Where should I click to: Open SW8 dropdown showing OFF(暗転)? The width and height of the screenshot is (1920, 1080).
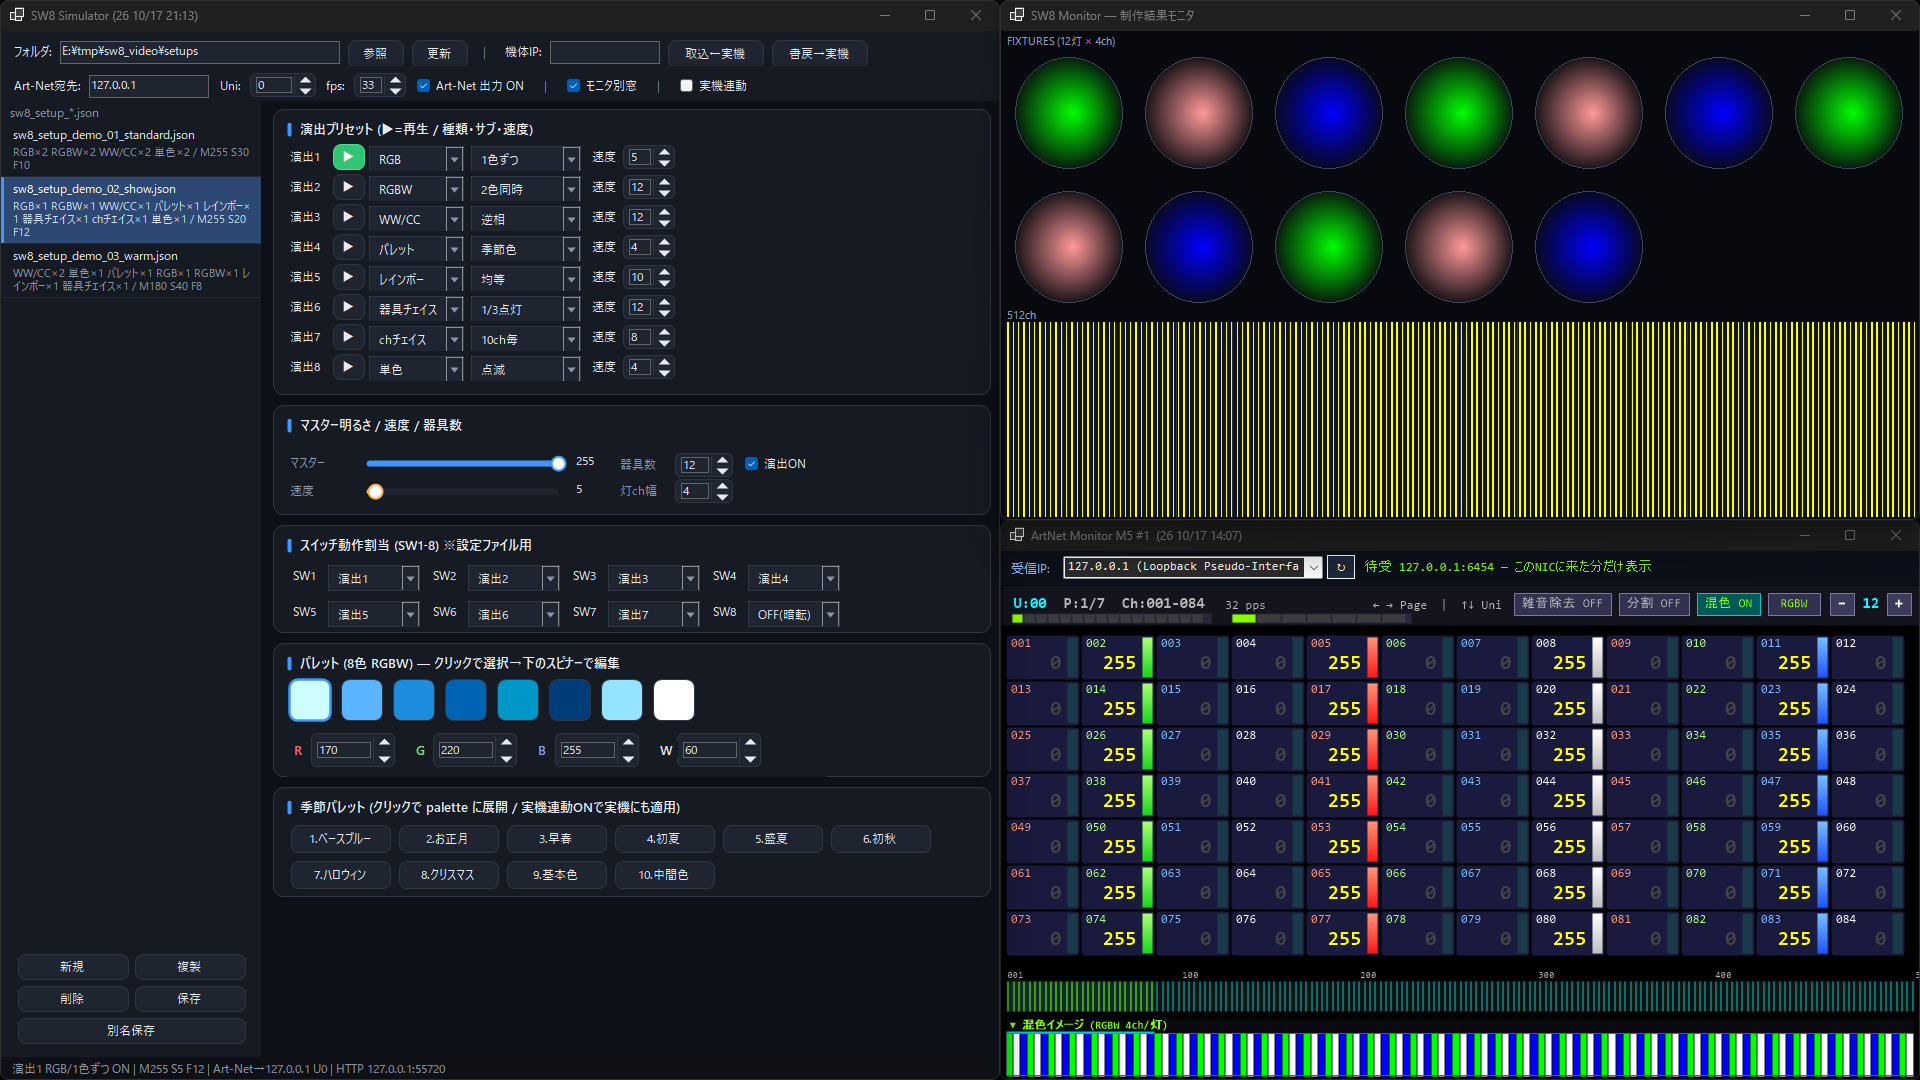[x=794, y=614]
